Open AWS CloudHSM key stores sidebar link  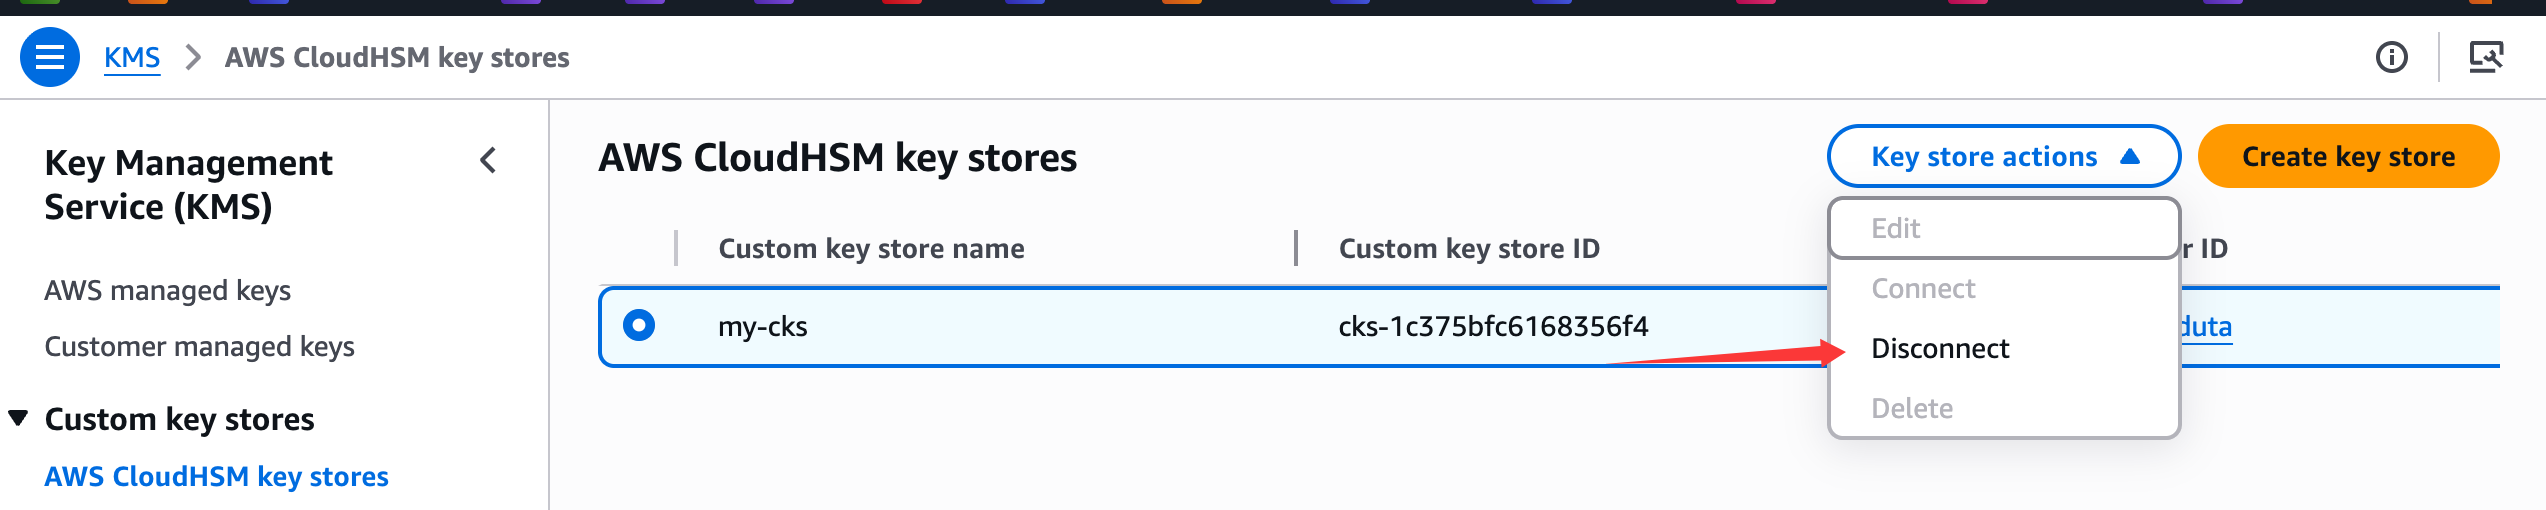point(216,476)
